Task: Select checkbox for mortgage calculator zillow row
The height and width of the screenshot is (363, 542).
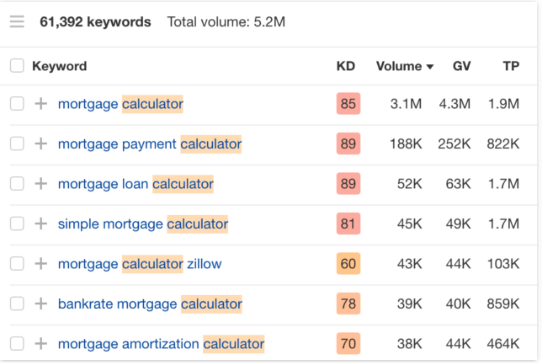Action: (17, 264)
